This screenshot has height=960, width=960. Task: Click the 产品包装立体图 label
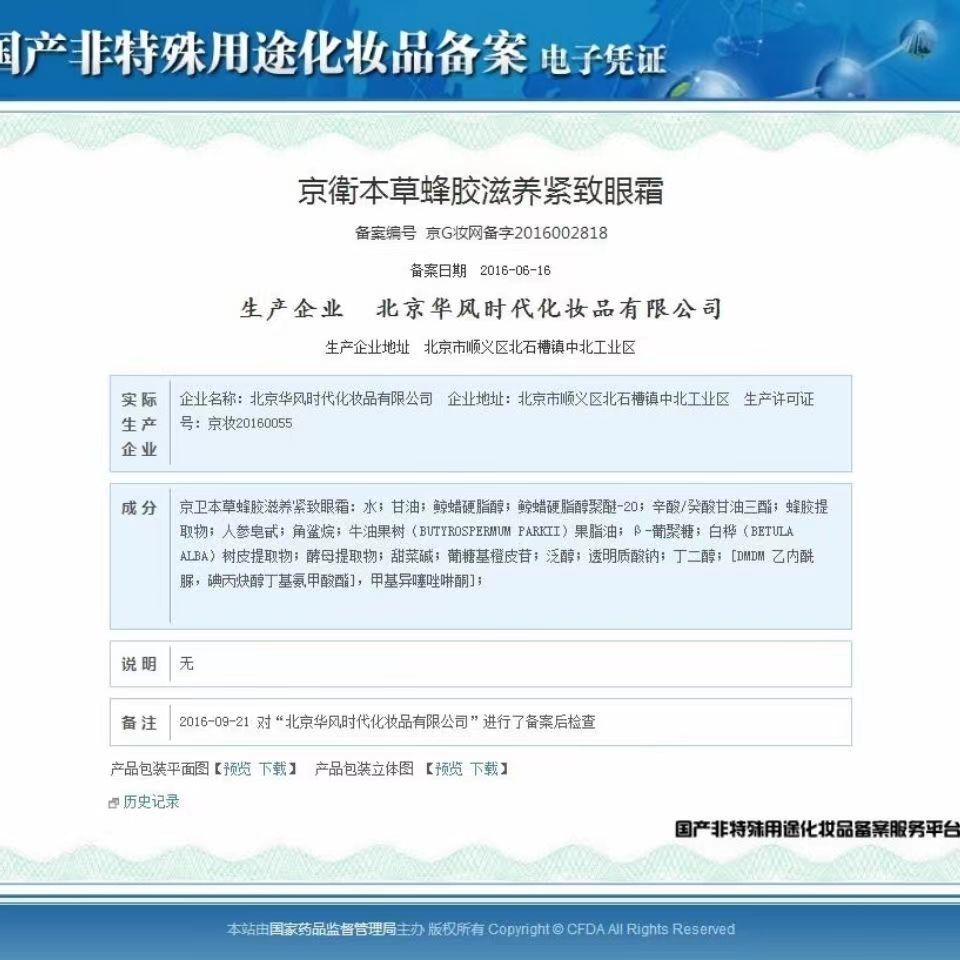tap(364, 768)
